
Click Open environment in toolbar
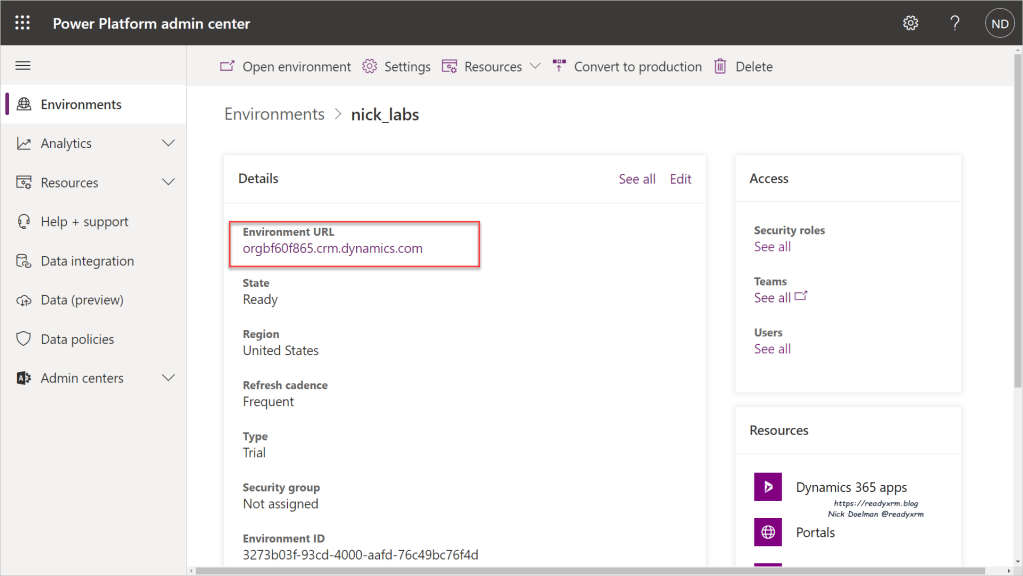286,67
